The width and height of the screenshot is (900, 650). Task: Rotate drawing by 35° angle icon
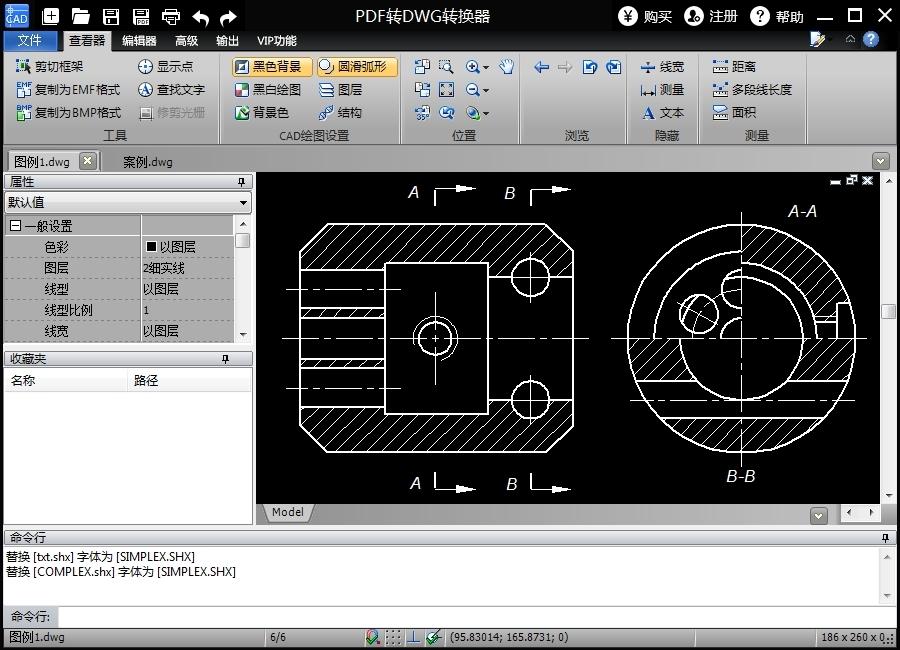point(422,113)
